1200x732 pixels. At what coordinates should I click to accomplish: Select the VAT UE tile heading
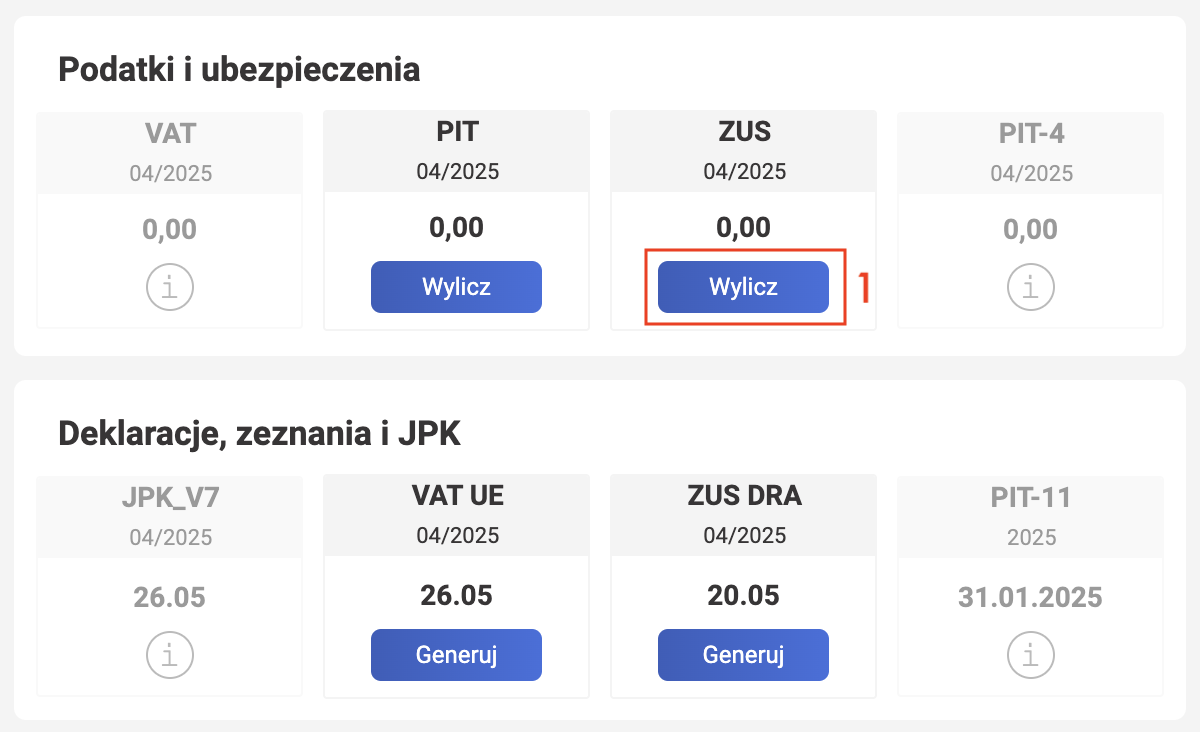click(x=456, y=496)
